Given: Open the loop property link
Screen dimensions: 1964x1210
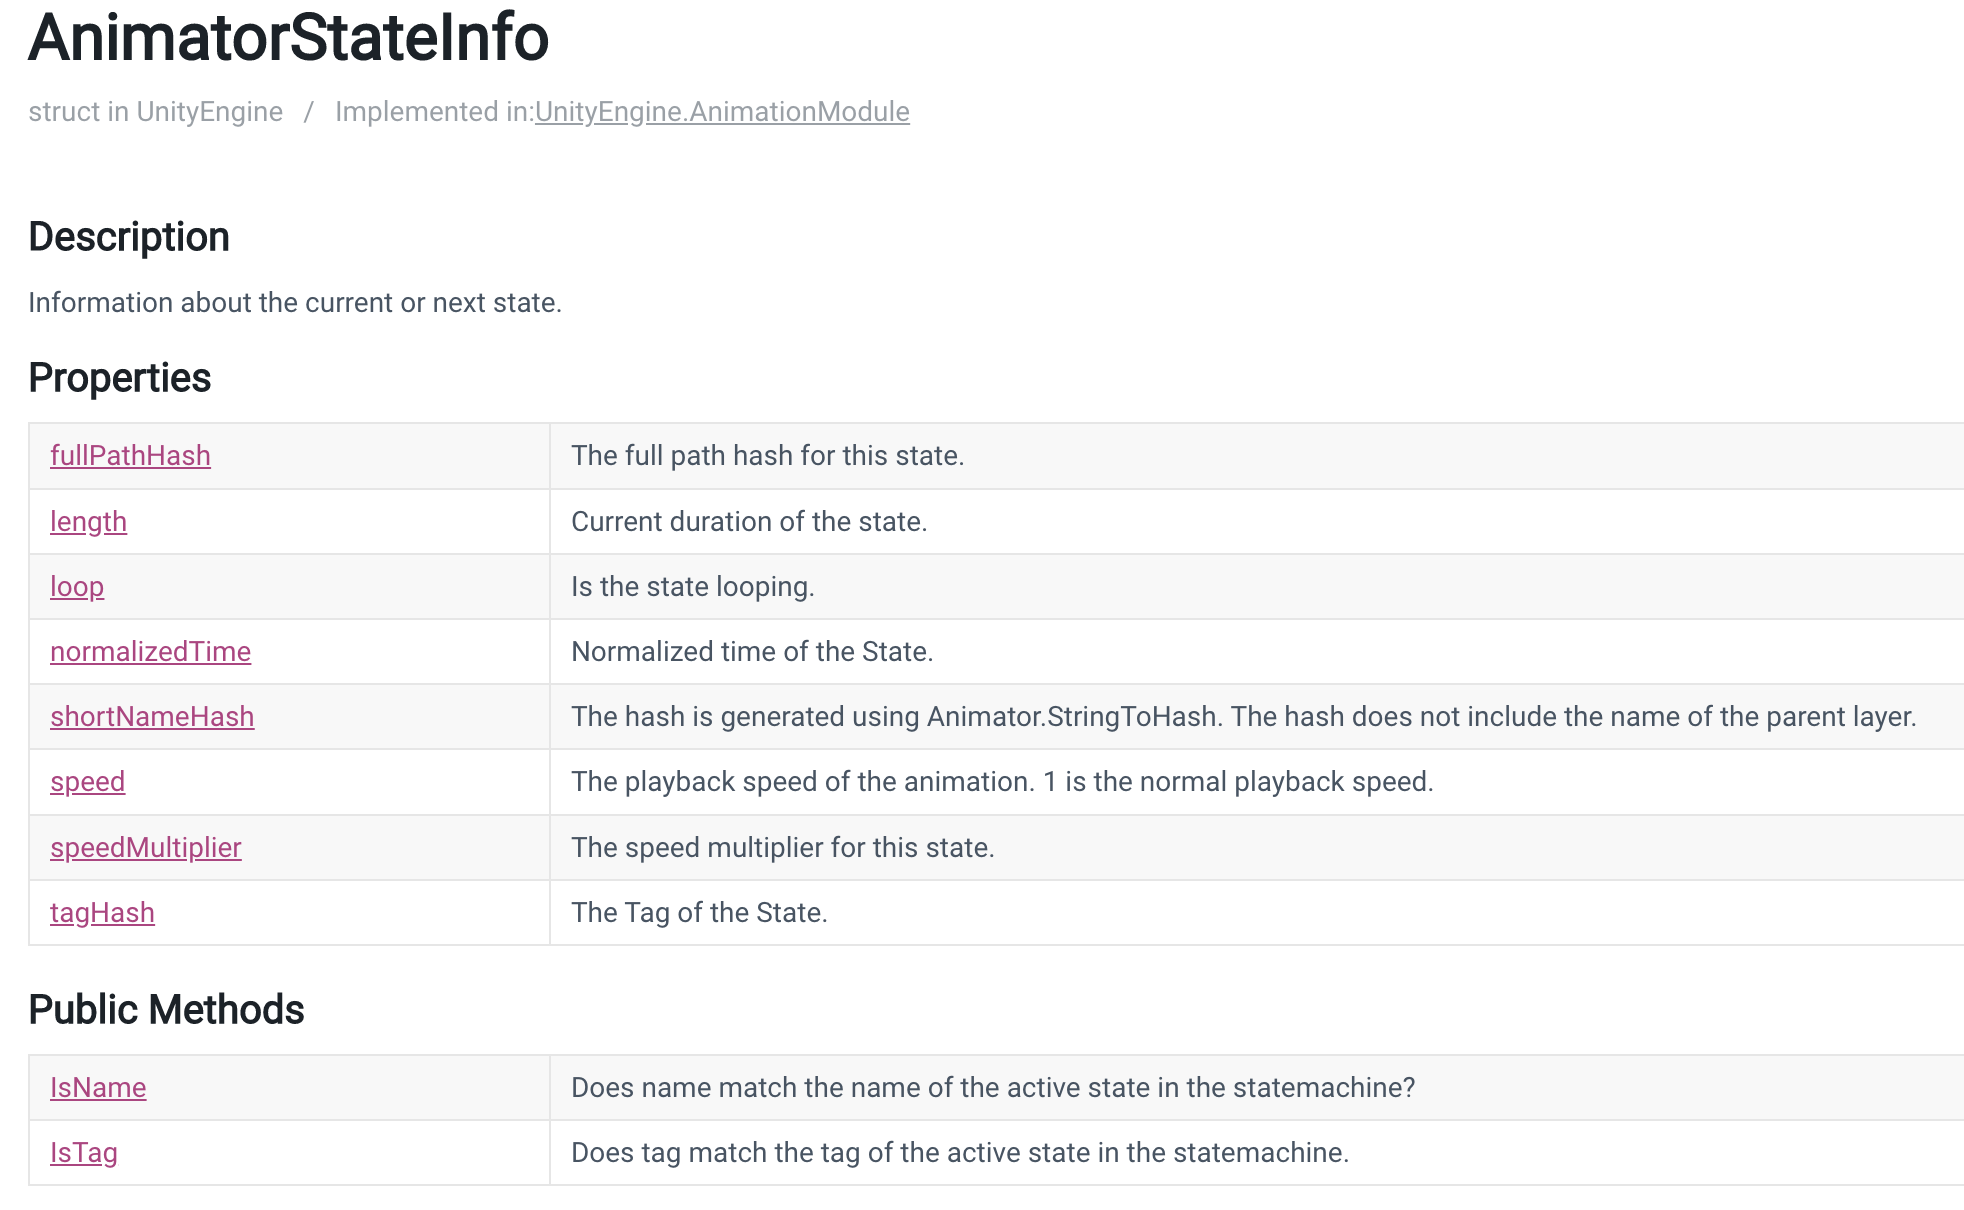Looking at the screenshot, I should click(x=77, y=587).
